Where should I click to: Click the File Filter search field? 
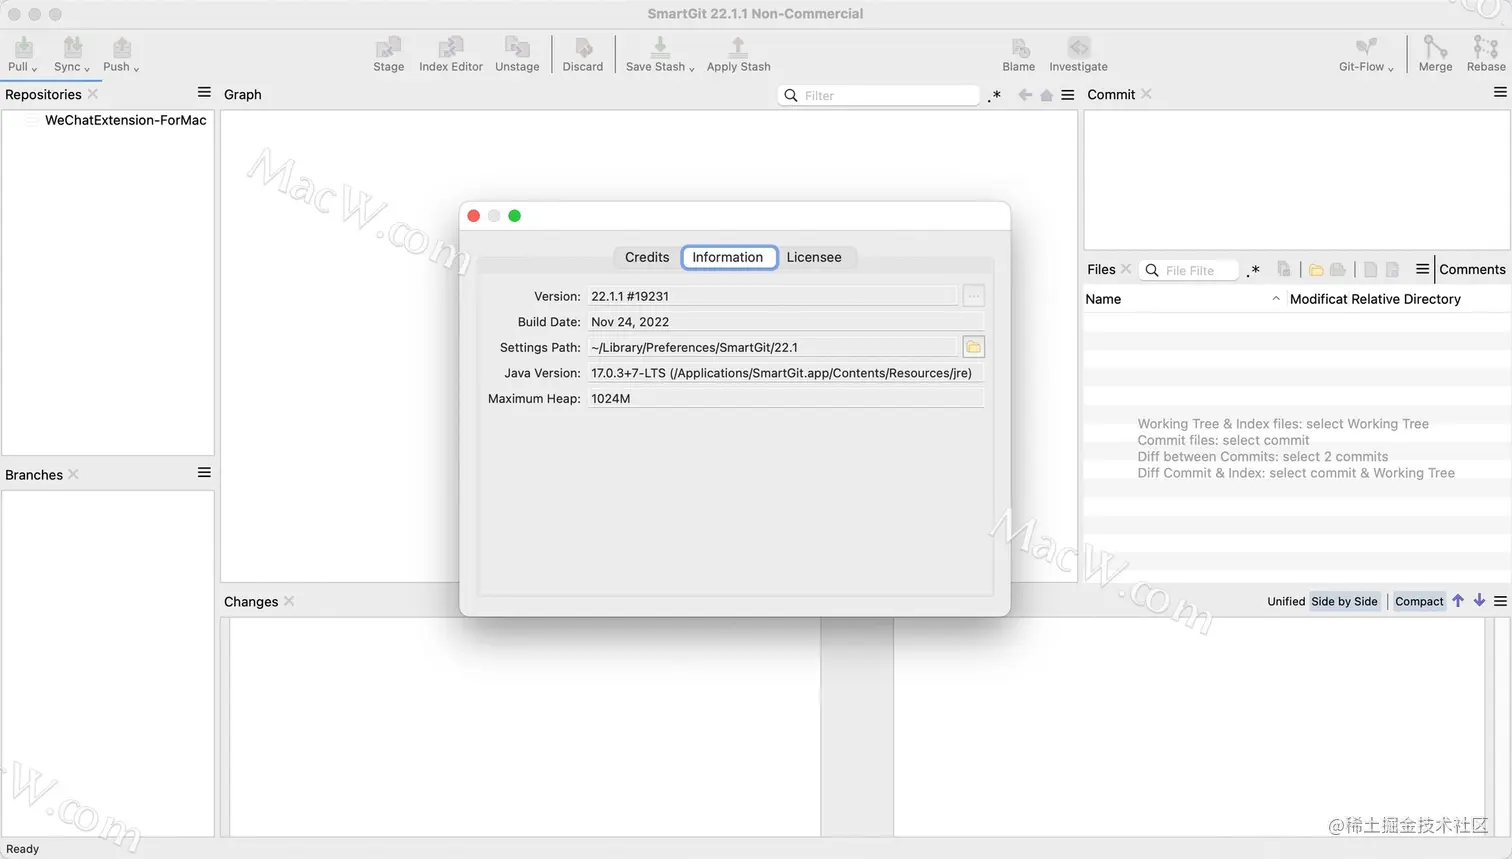1189,270
